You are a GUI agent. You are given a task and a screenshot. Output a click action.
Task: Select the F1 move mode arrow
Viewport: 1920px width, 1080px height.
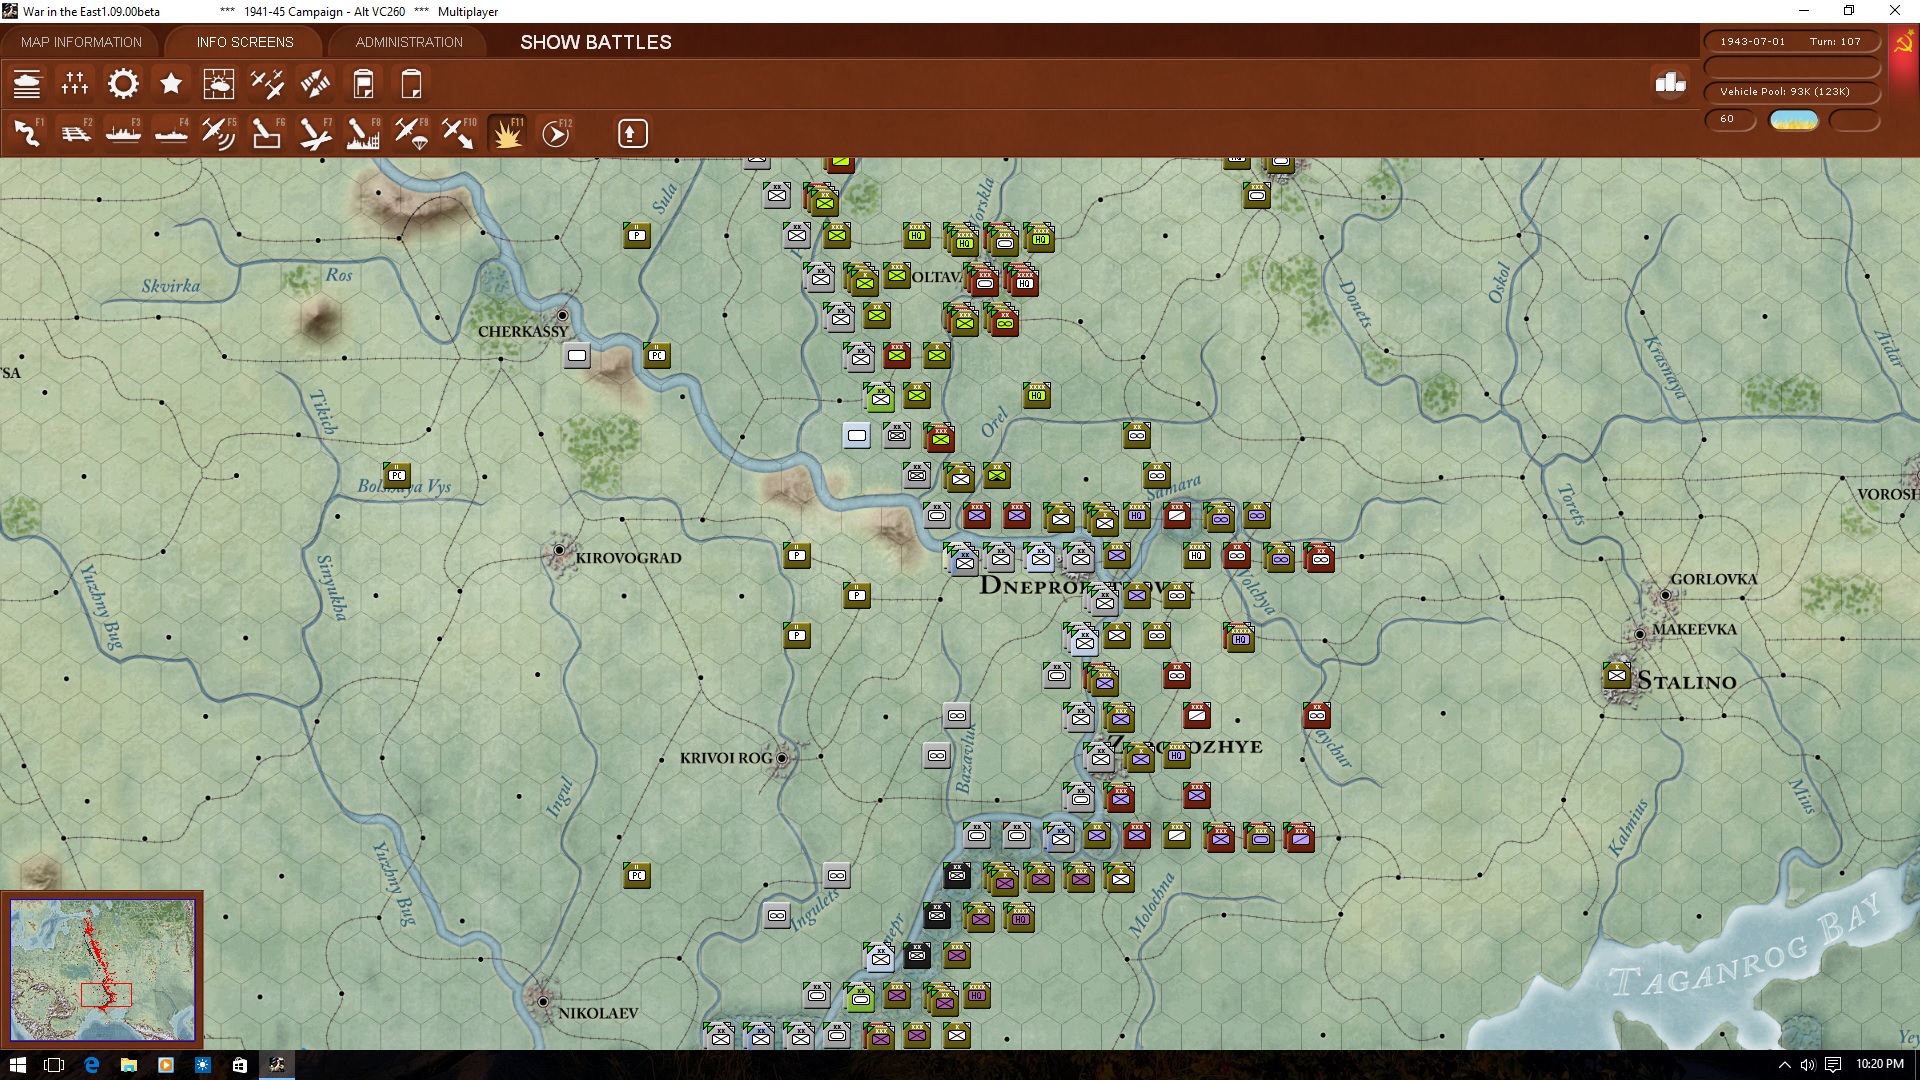coord(27,133)
